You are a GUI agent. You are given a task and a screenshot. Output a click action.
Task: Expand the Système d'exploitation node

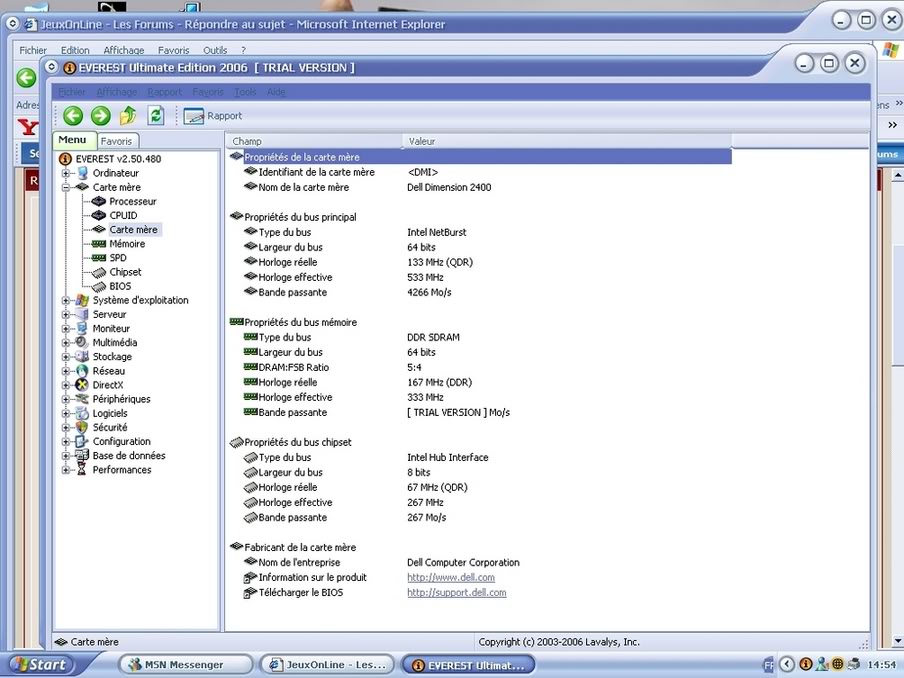66,300
